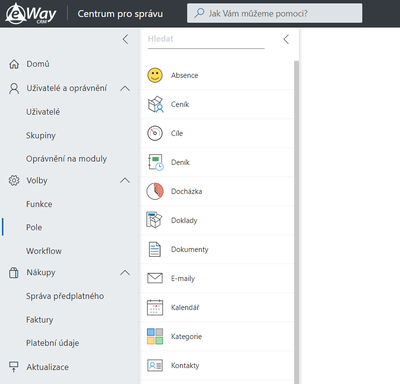Click the Centrum pro správu title

[x=120, y=14]
